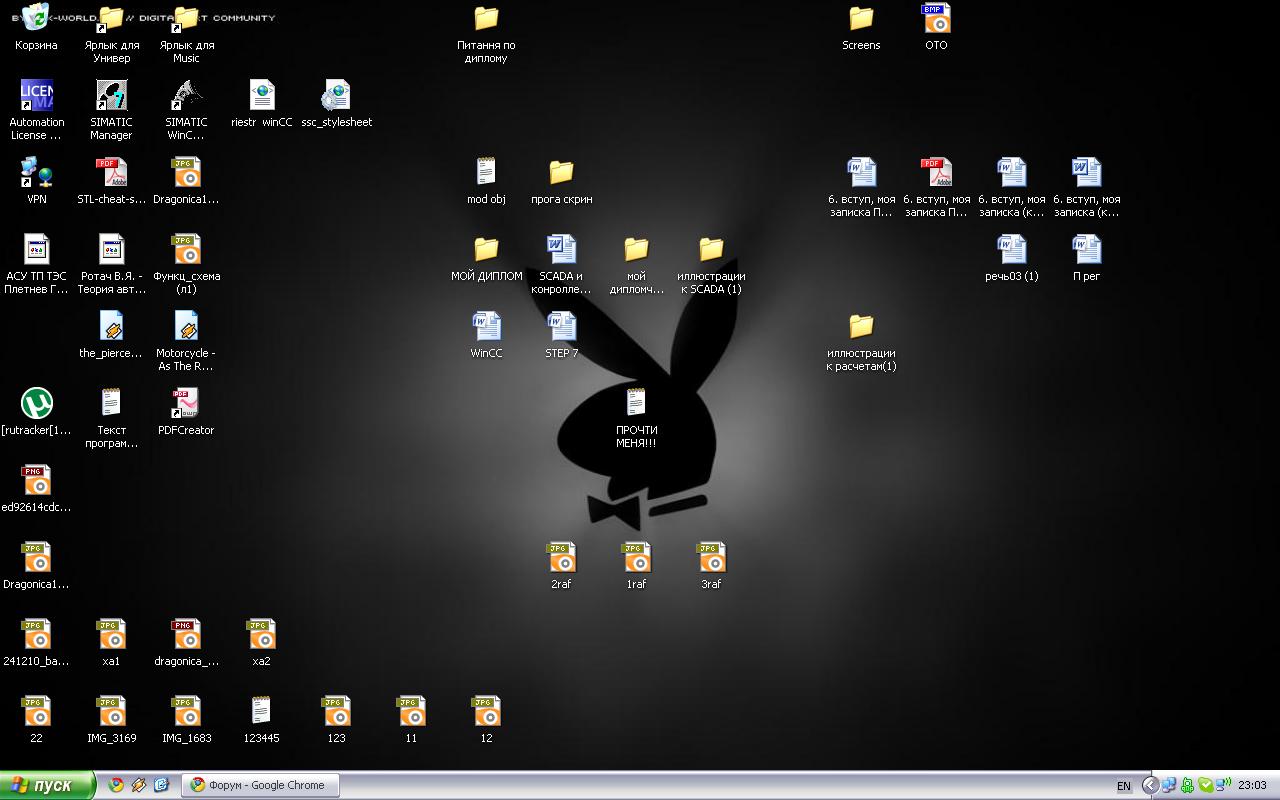Screen dimensions: 1280x800
Task: Click the 23:03 taskbar clock
Action: point(1252,785)
